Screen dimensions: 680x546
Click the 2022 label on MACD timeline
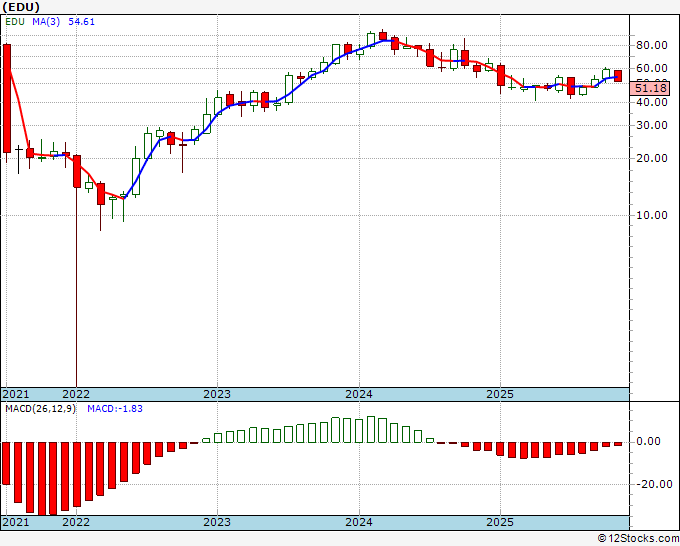pyautogui.click(x=76, y=522)
